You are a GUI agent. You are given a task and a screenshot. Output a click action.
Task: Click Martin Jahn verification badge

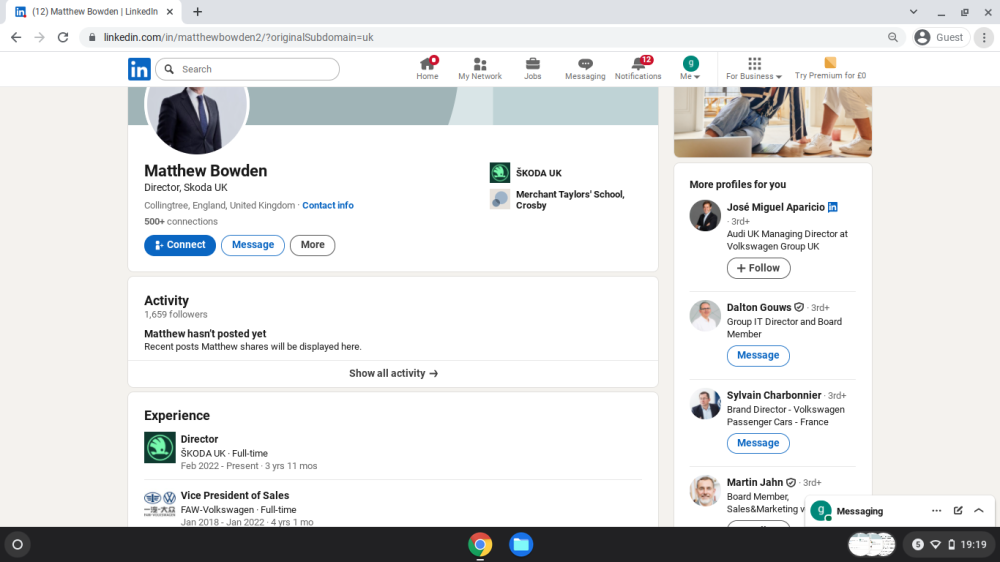pos(791,483)
